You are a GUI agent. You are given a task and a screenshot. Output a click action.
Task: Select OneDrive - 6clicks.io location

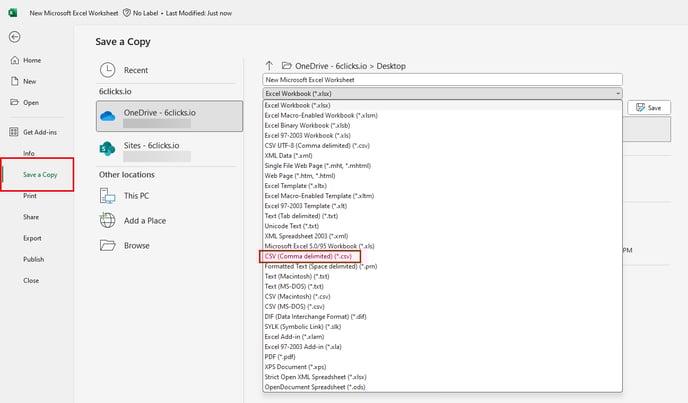click(x=169, y=116)
